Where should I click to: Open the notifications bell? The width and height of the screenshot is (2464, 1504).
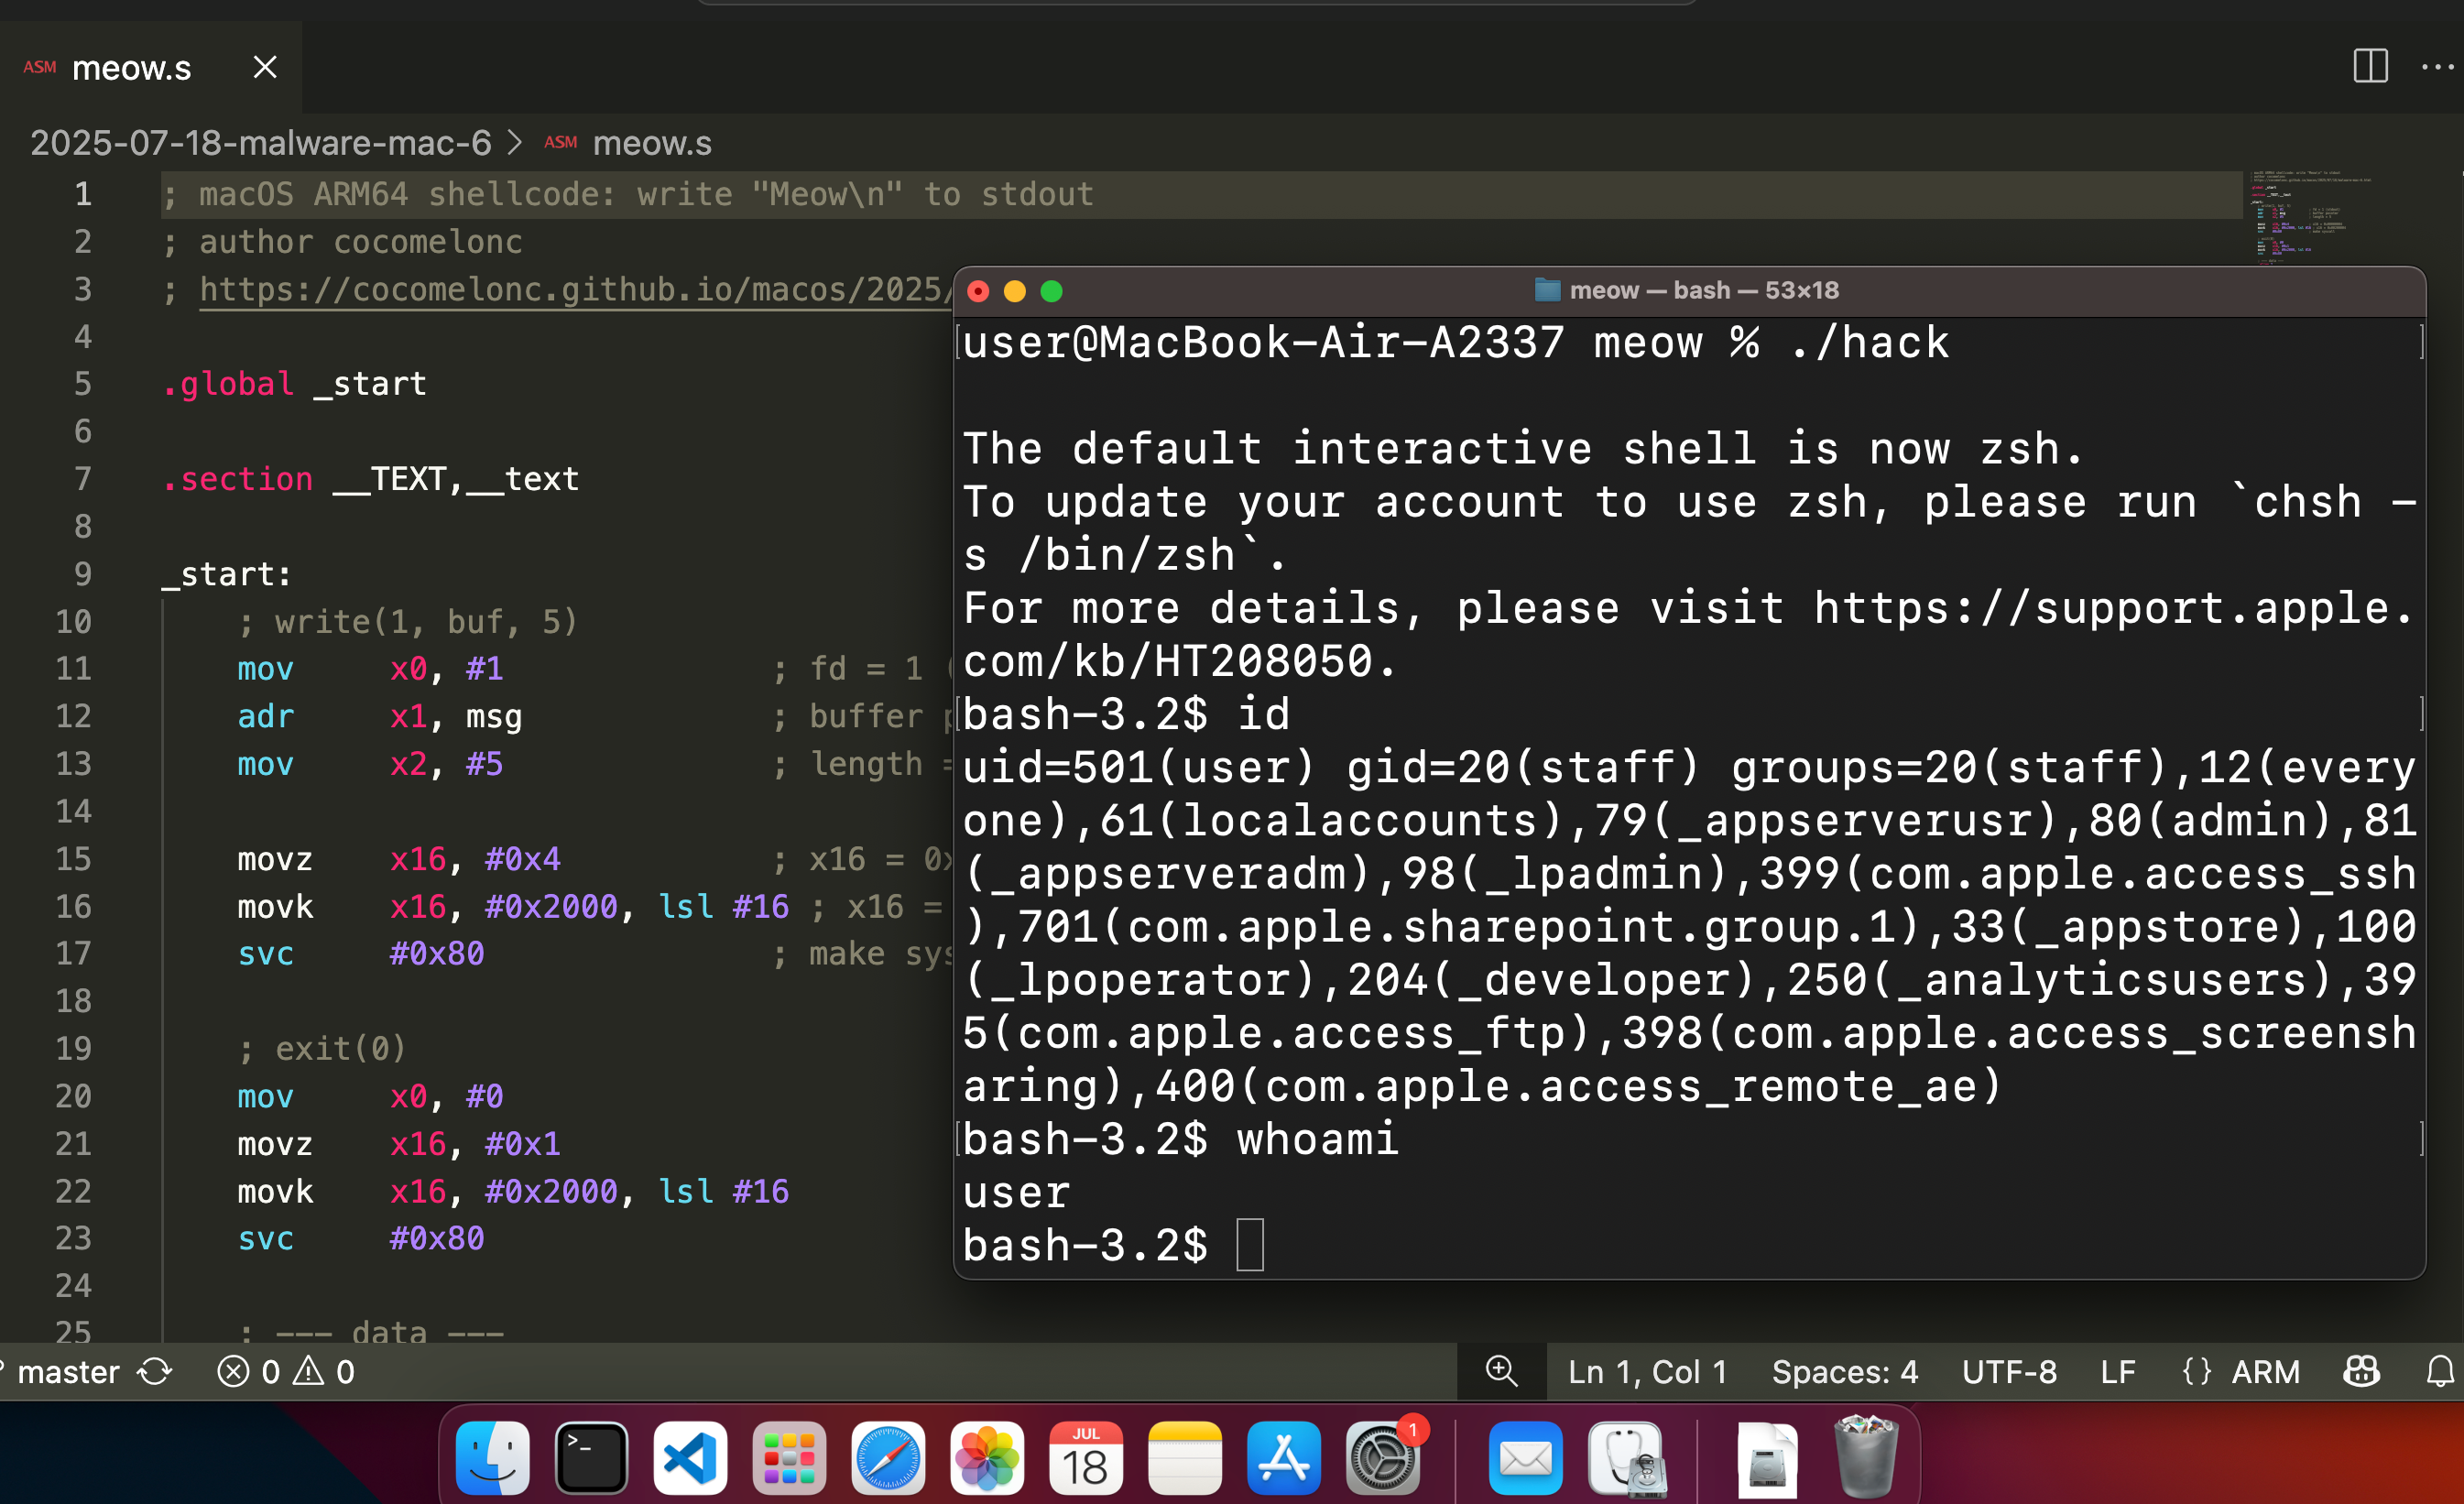[x=2439, y=1371]
